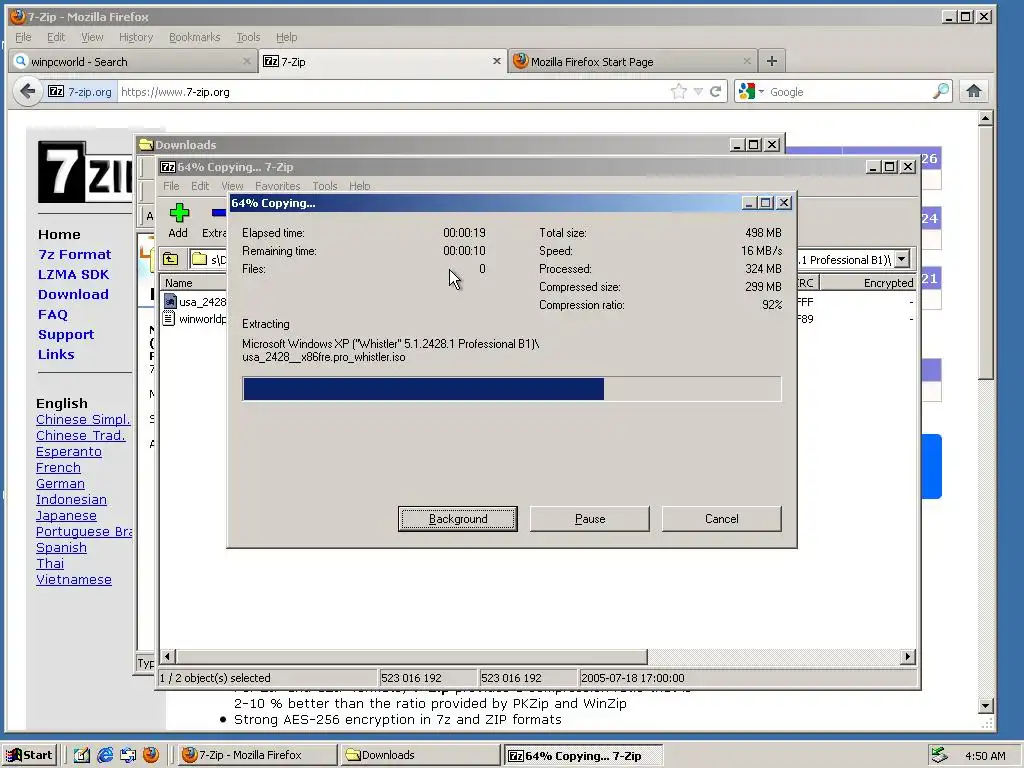Click the Google search input field
Viewport: 1024px width, 768px height.
coord(849,91)
